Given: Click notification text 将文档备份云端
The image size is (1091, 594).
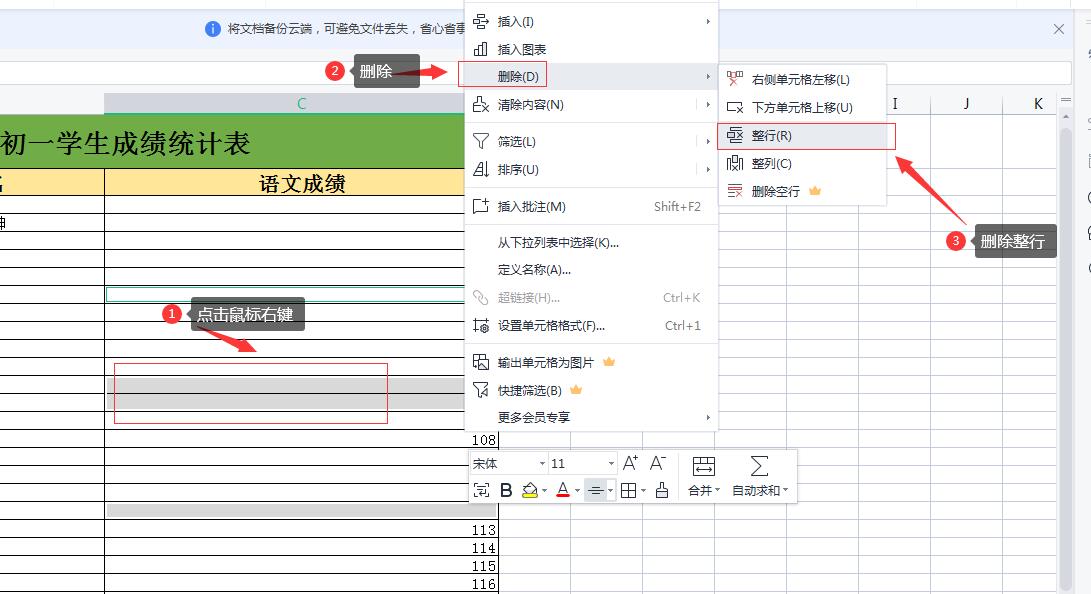Looking at the screenshot, I should point(269,29).
